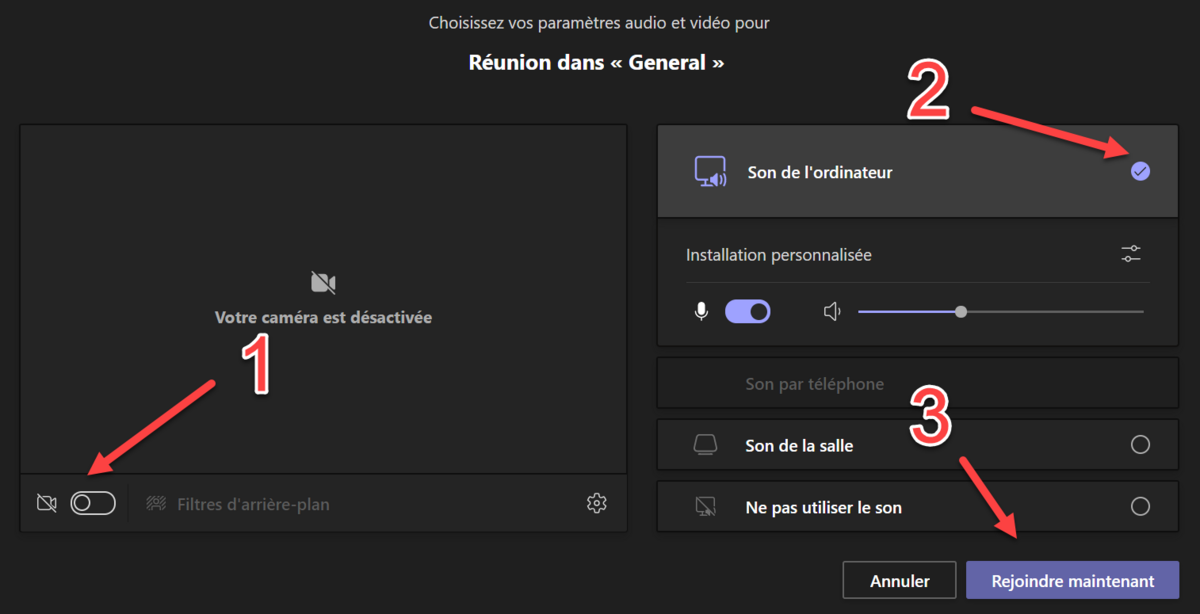Click the disabled camera icon in the preview
The image size is (1200, 614).
click(323, 282)
